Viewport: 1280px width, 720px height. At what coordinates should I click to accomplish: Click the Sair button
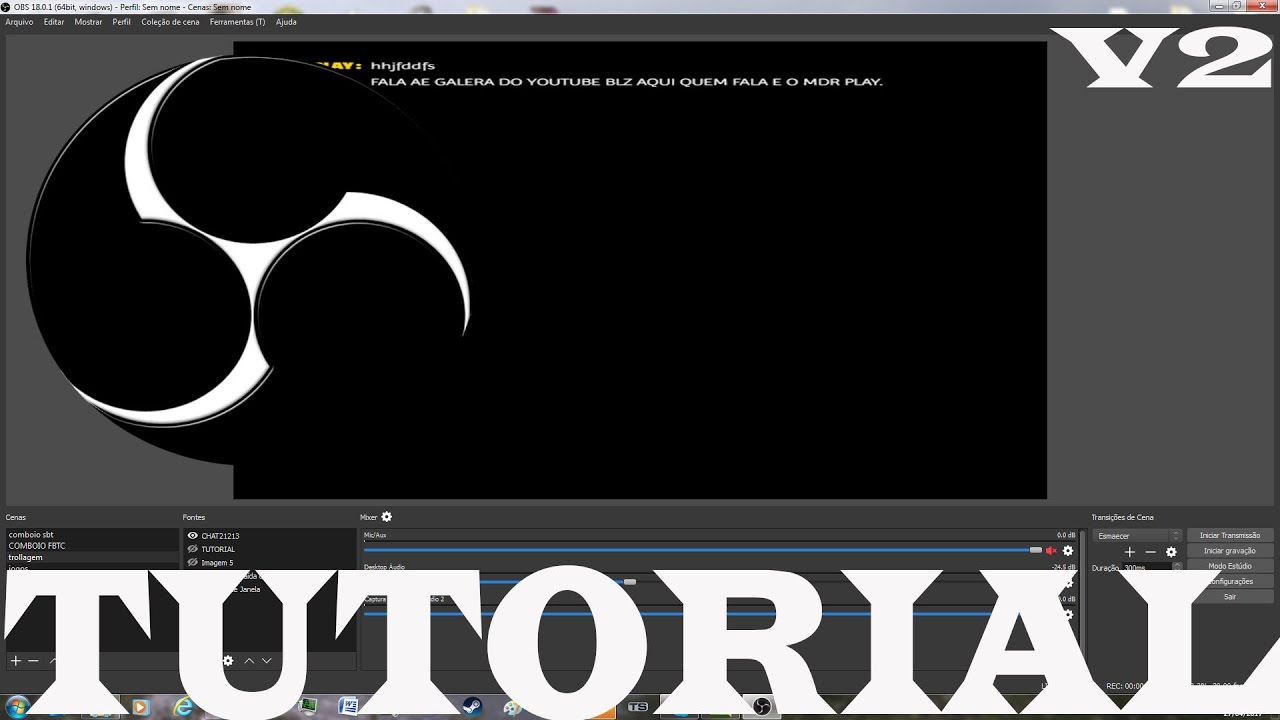coord(1230,597)
